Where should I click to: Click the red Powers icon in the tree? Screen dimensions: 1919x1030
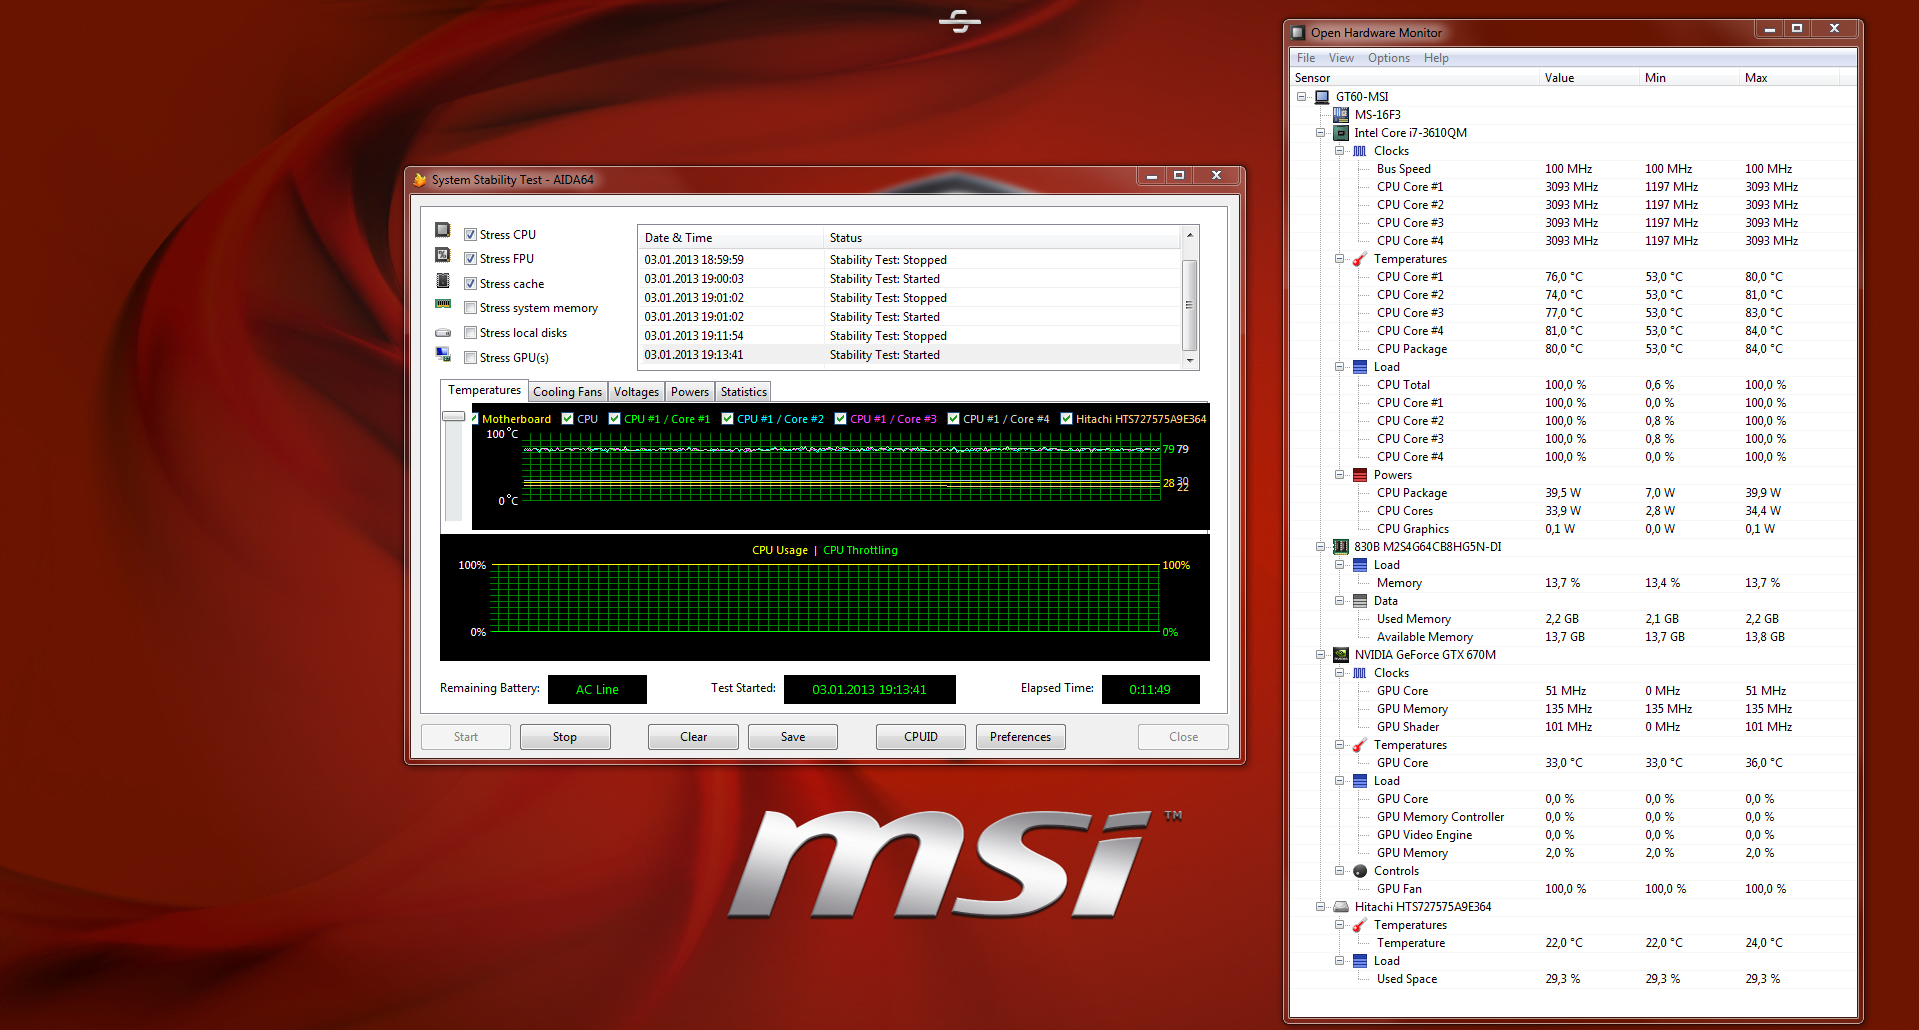[x=1360, y=475]
